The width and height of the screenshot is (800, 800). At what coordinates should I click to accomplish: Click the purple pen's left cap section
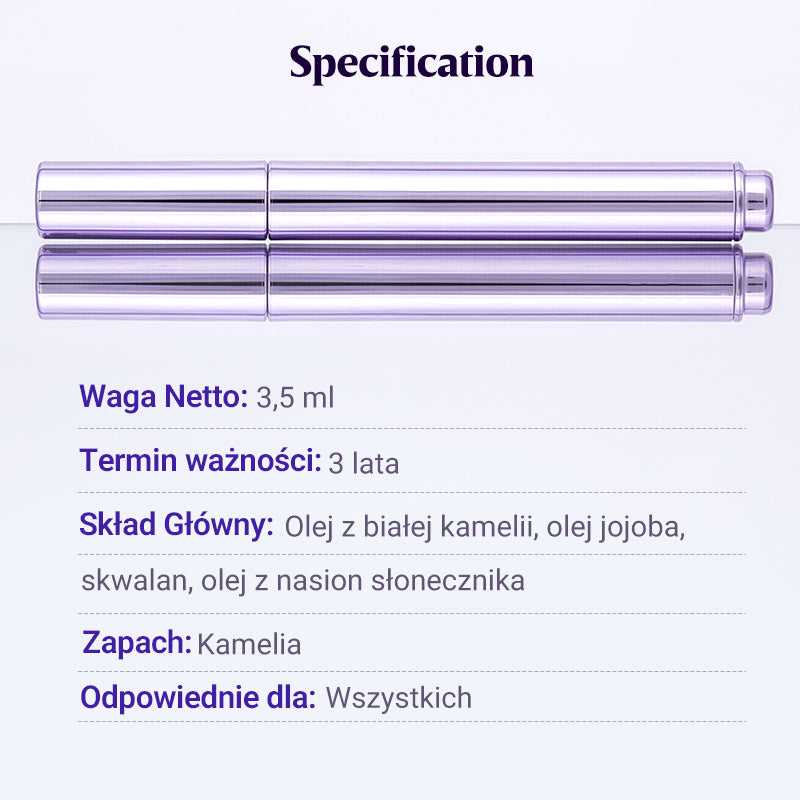152,200
